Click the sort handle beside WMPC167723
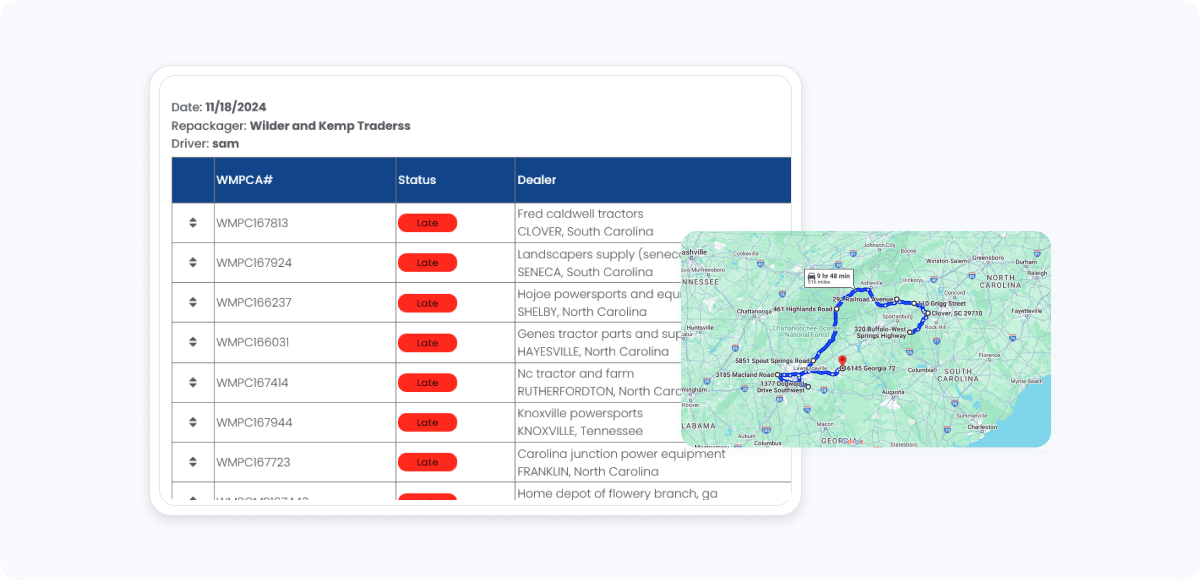The height and width of the screenshot is (580, 1200). pyautogui.click(x=193, y=463)
